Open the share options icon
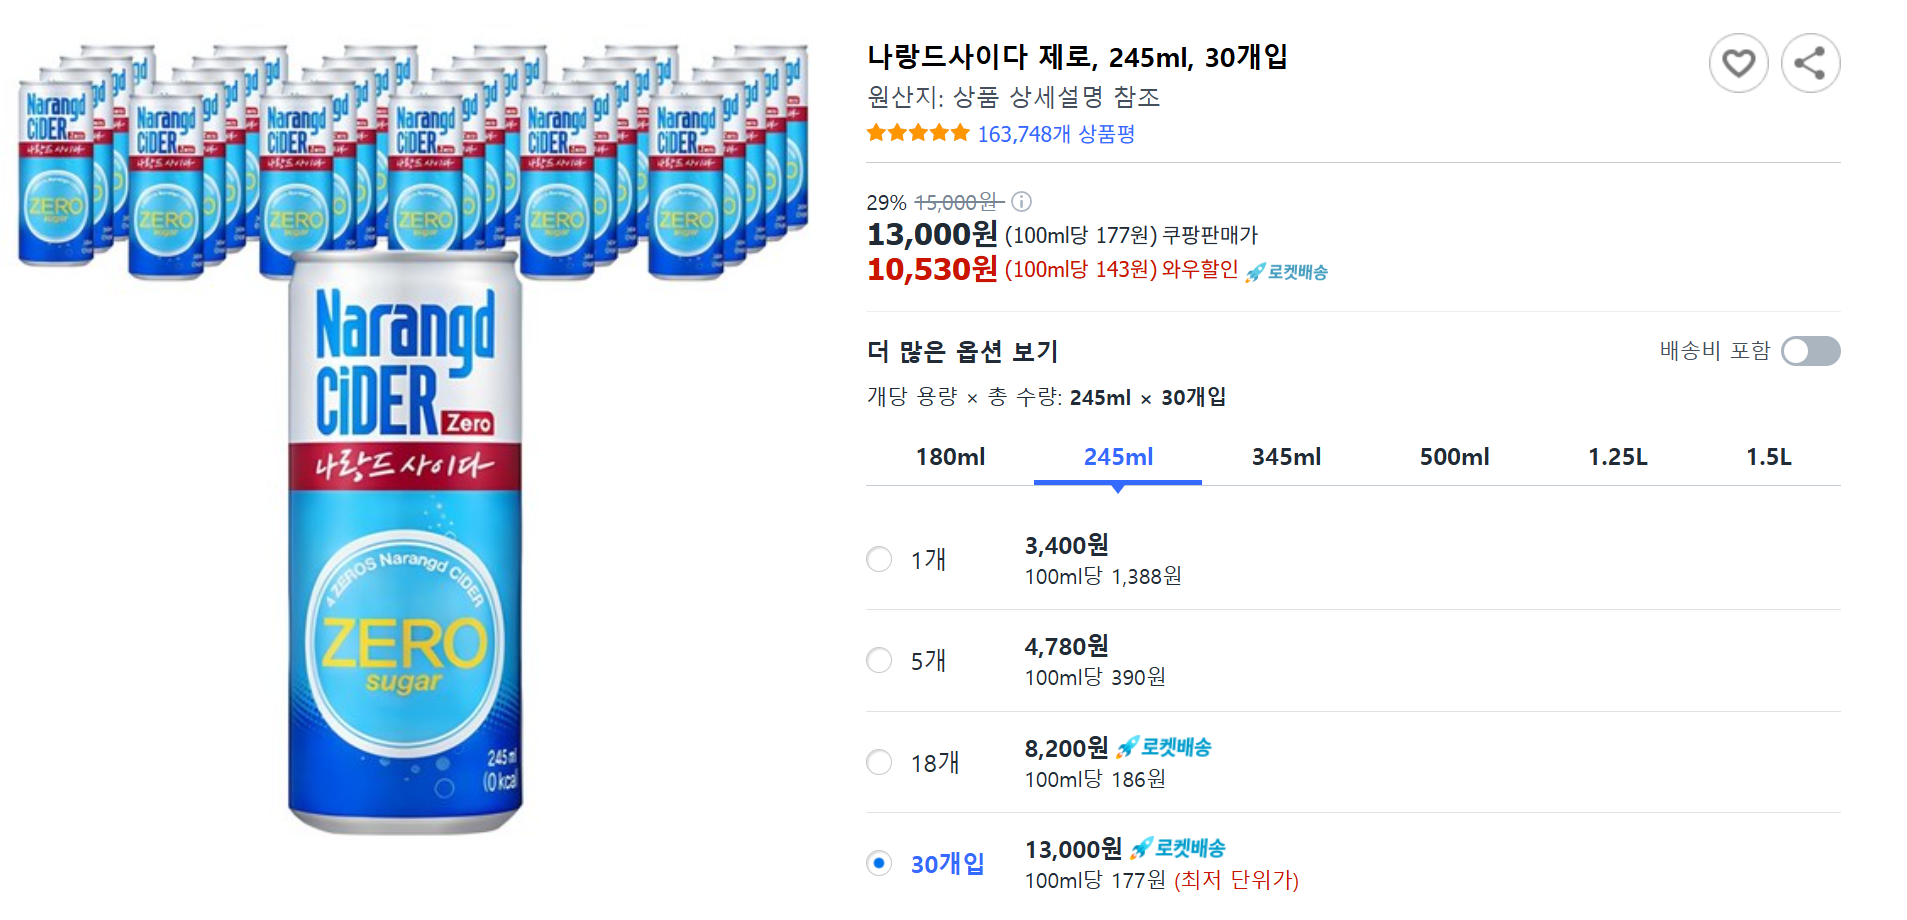 [1810, 62]
